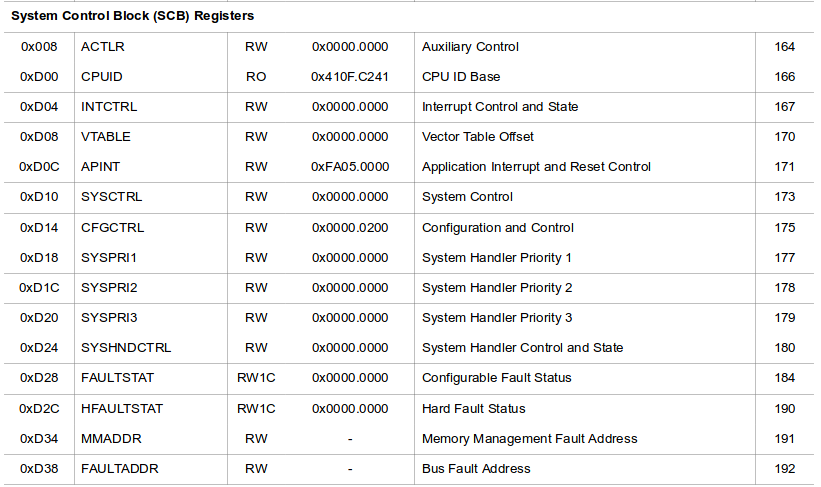The height and width of the screenshot is (487, 821).
Task: Select the SYSHNDCTRL register name
Action: [126, 348]
